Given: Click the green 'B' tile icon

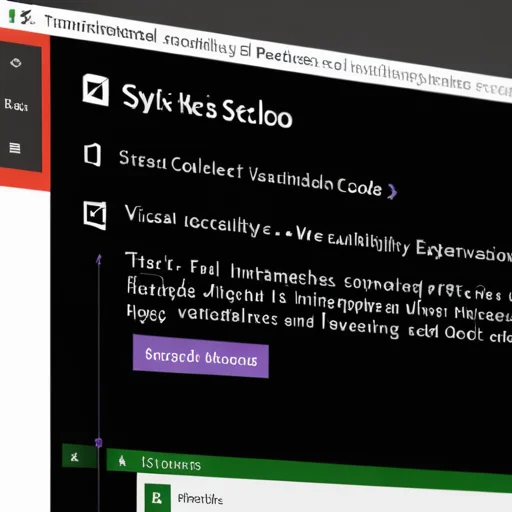Looking at the screenshot, I should coord(157,498).
